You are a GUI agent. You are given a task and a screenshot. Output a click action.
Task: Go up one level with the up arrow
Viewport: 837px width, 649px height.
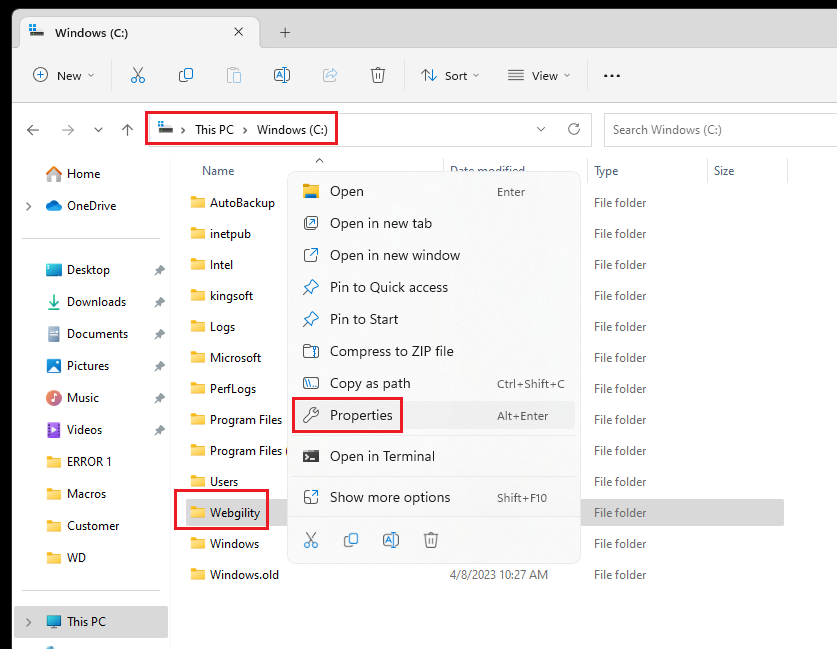[x=127, y=130]
